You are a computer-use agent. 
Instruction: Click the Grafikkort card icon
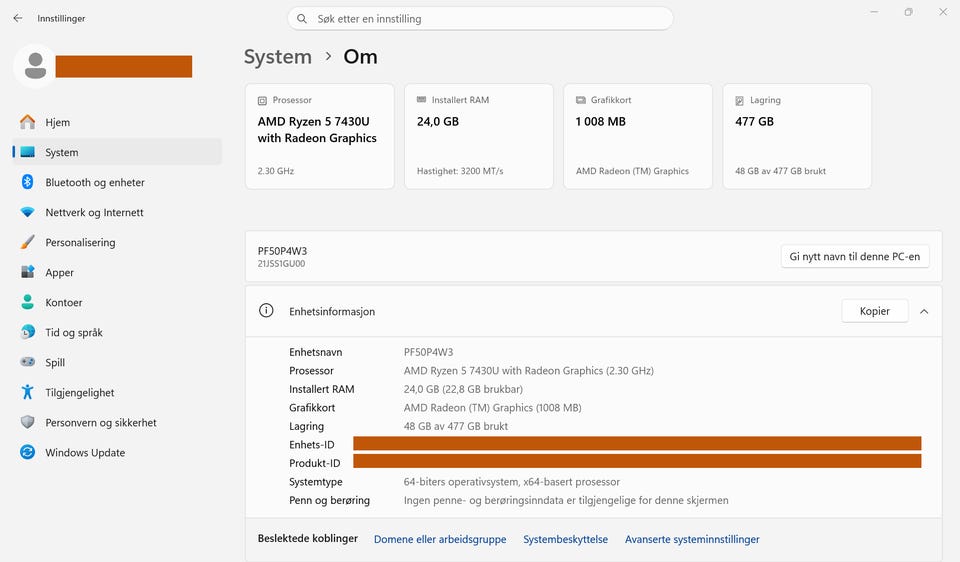(580, 100)
